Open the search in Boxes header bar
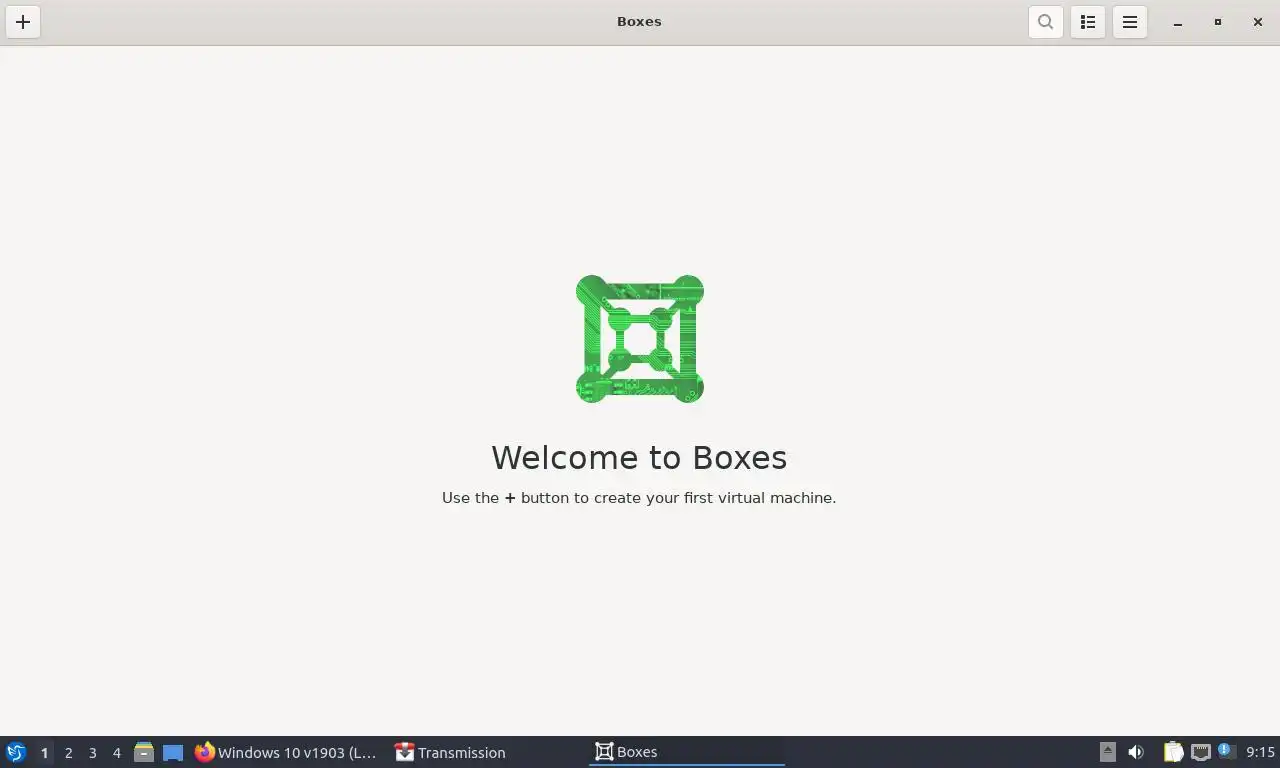Viewport: 1280px width, 768px height. coord(1045,22)
